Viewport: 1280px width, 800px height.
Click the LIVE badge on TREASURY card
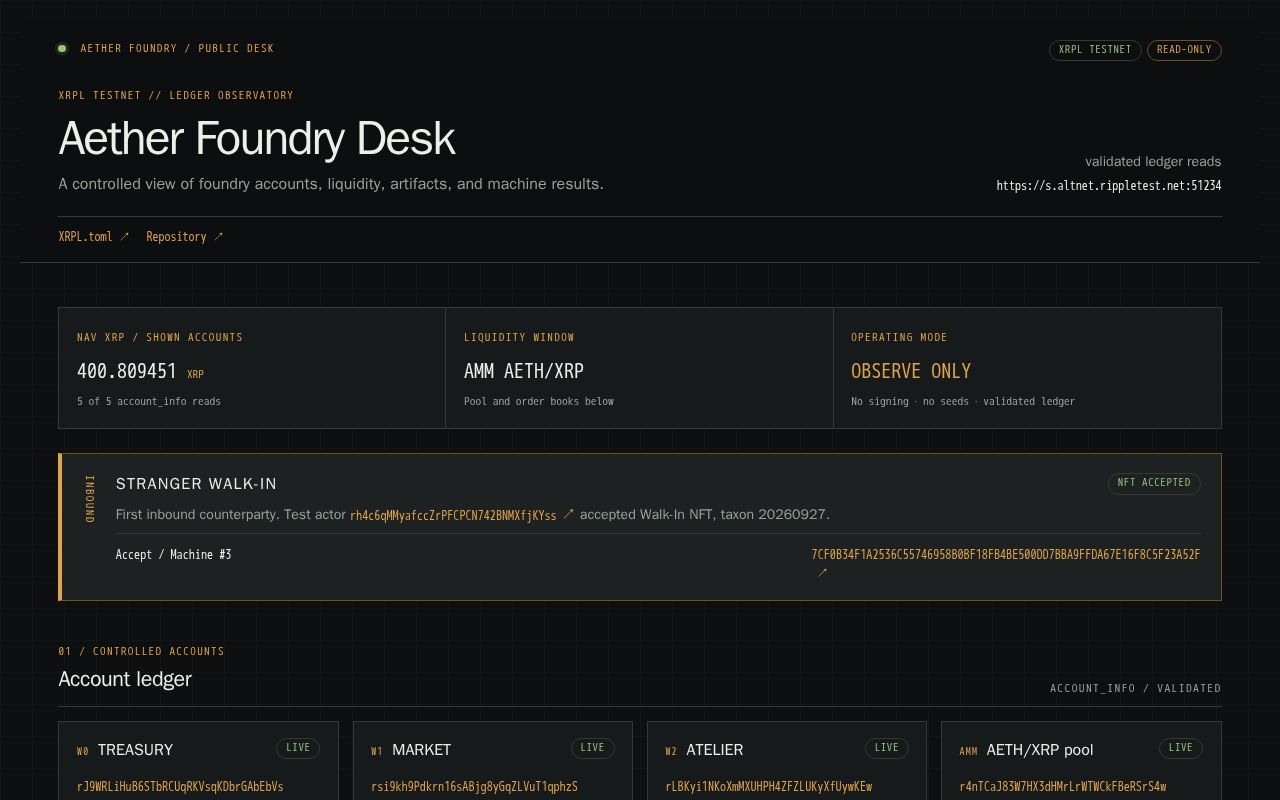(298, 748)
